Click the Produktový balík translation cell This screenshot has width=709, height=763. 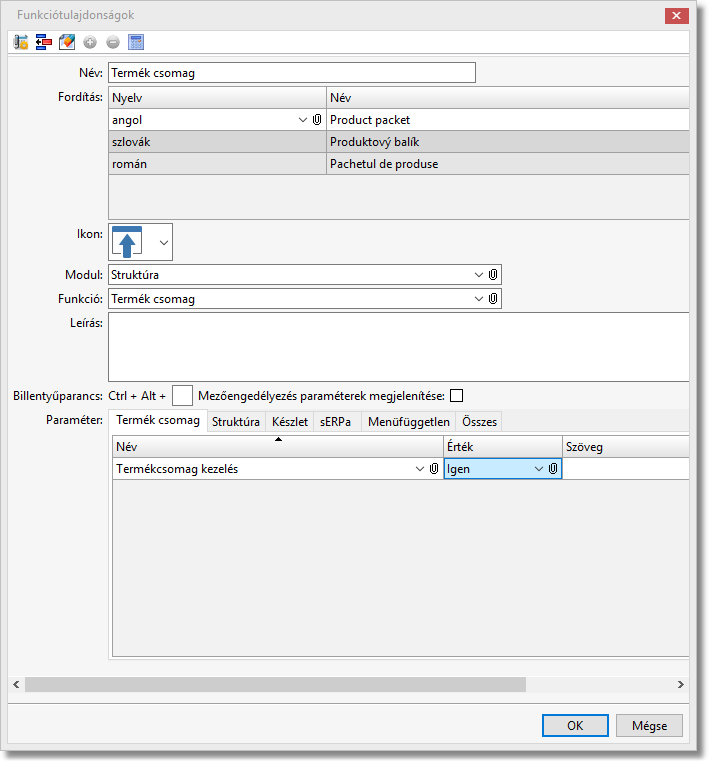508,142
